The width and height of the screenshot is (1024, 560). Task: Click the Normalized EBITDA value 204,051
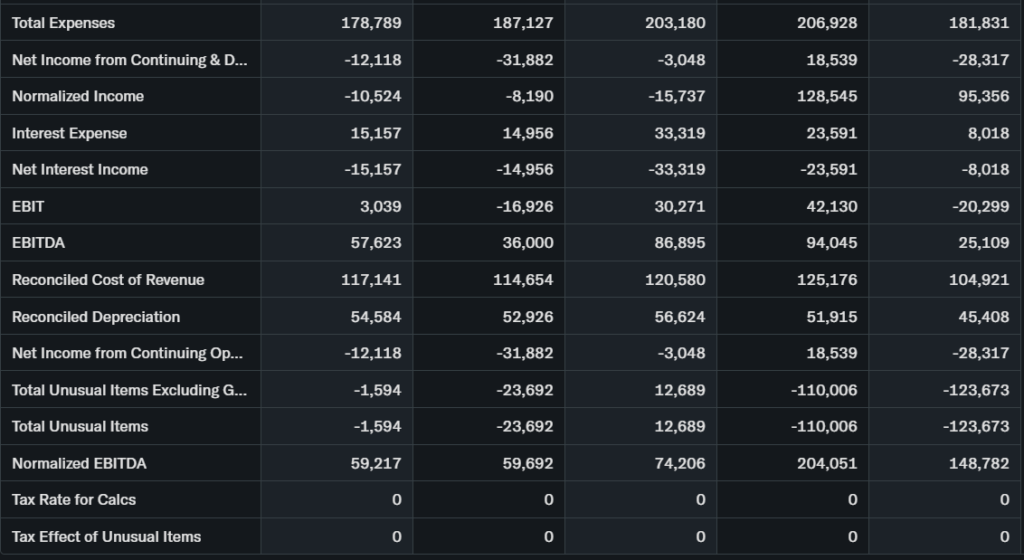click(x=829, y=464)
